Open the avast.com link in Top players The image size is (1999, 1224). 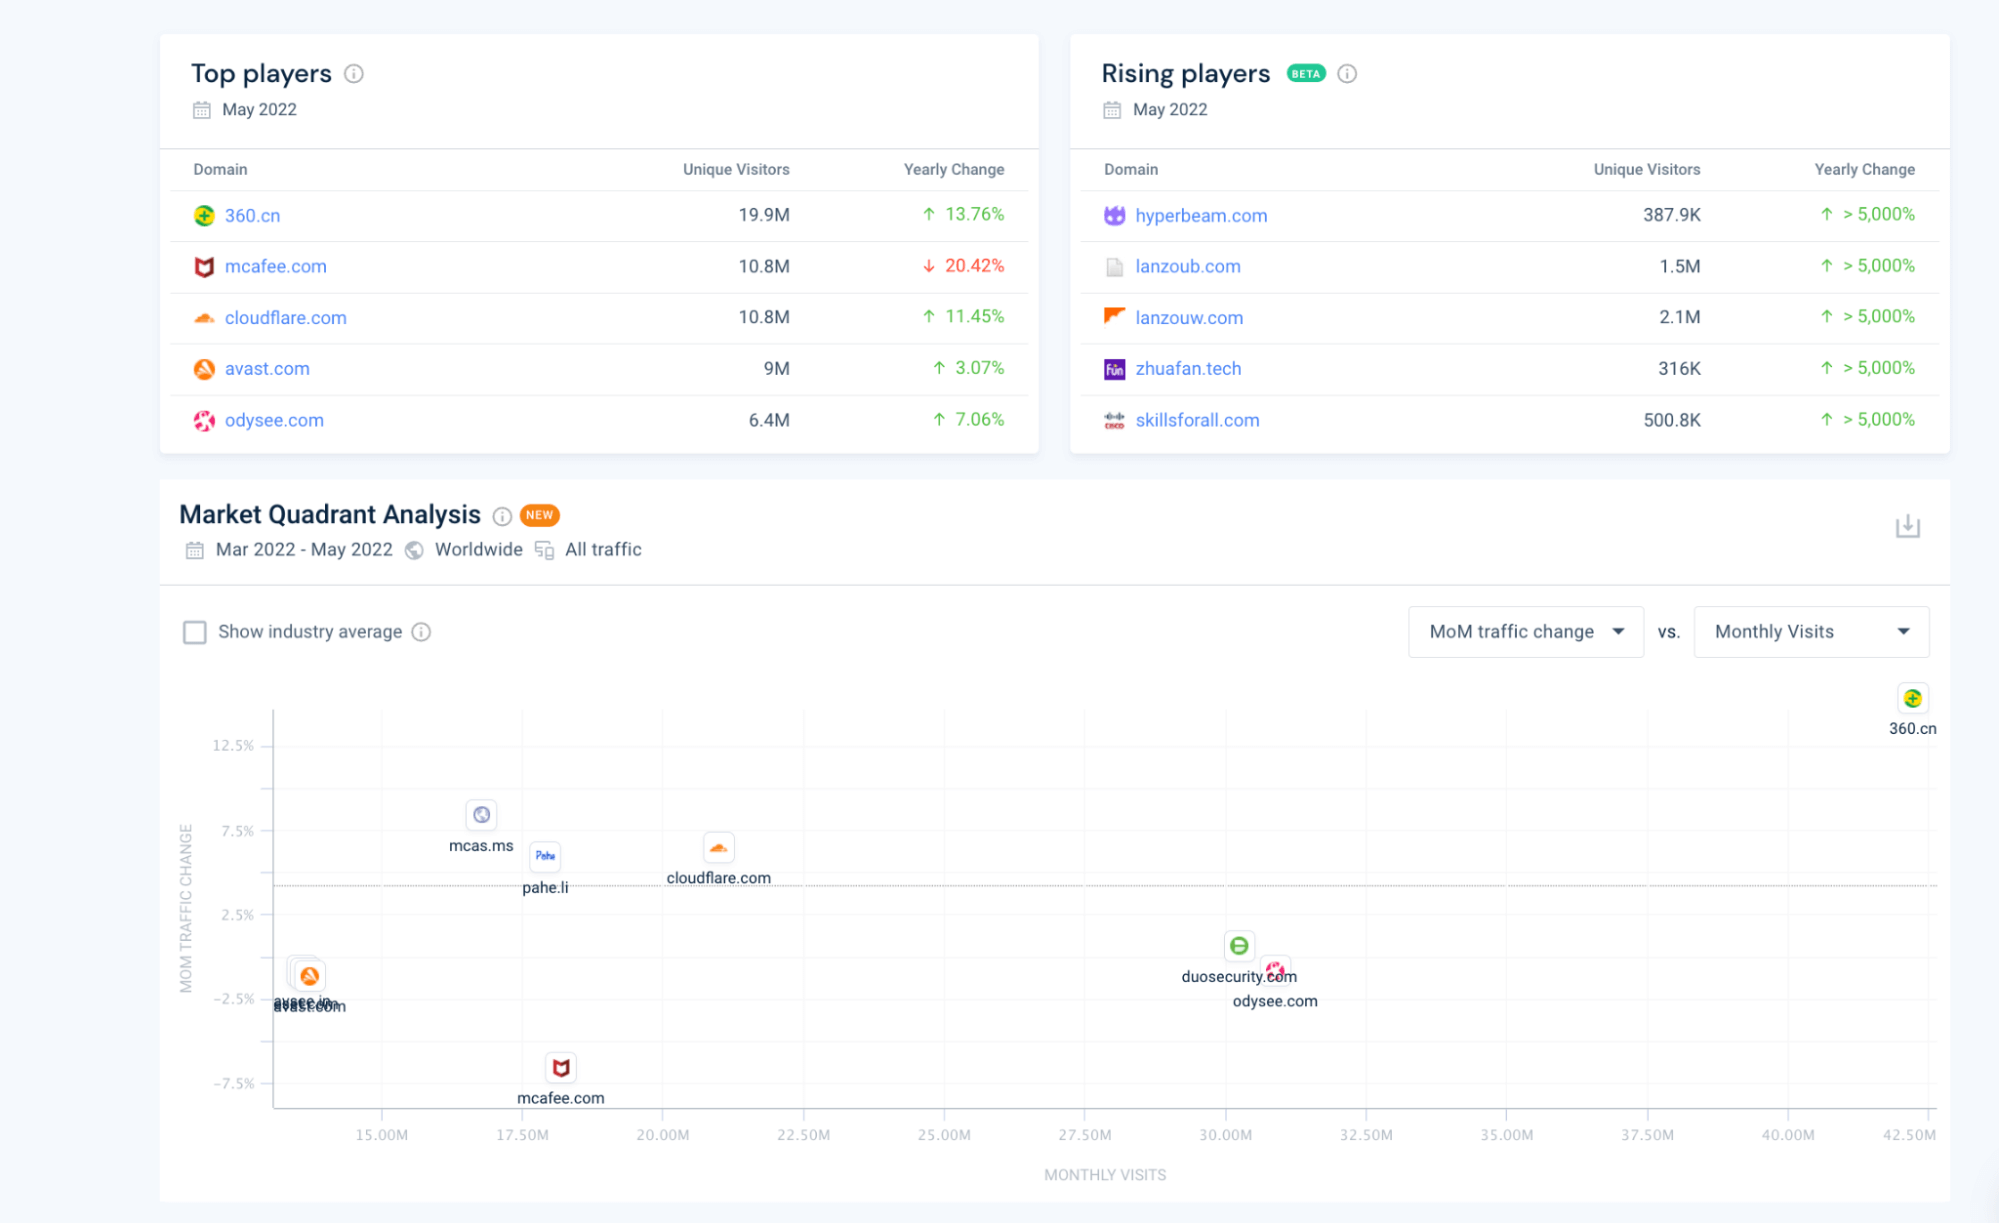point(267,369)
